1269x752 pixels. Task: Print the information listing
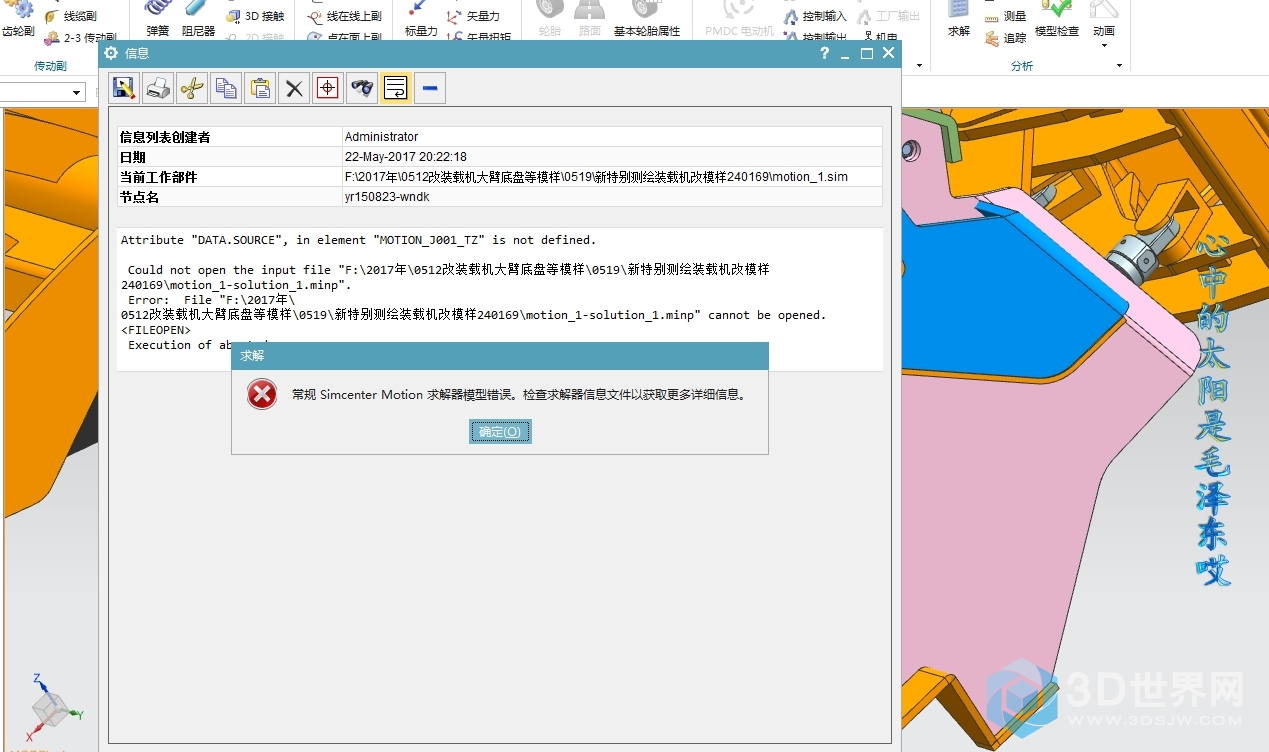(x=158, y=89)
